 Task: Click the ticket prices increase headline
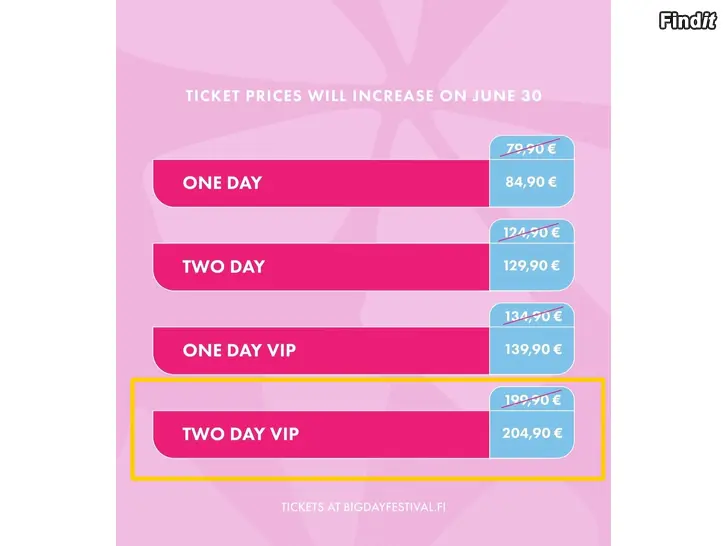364,96
